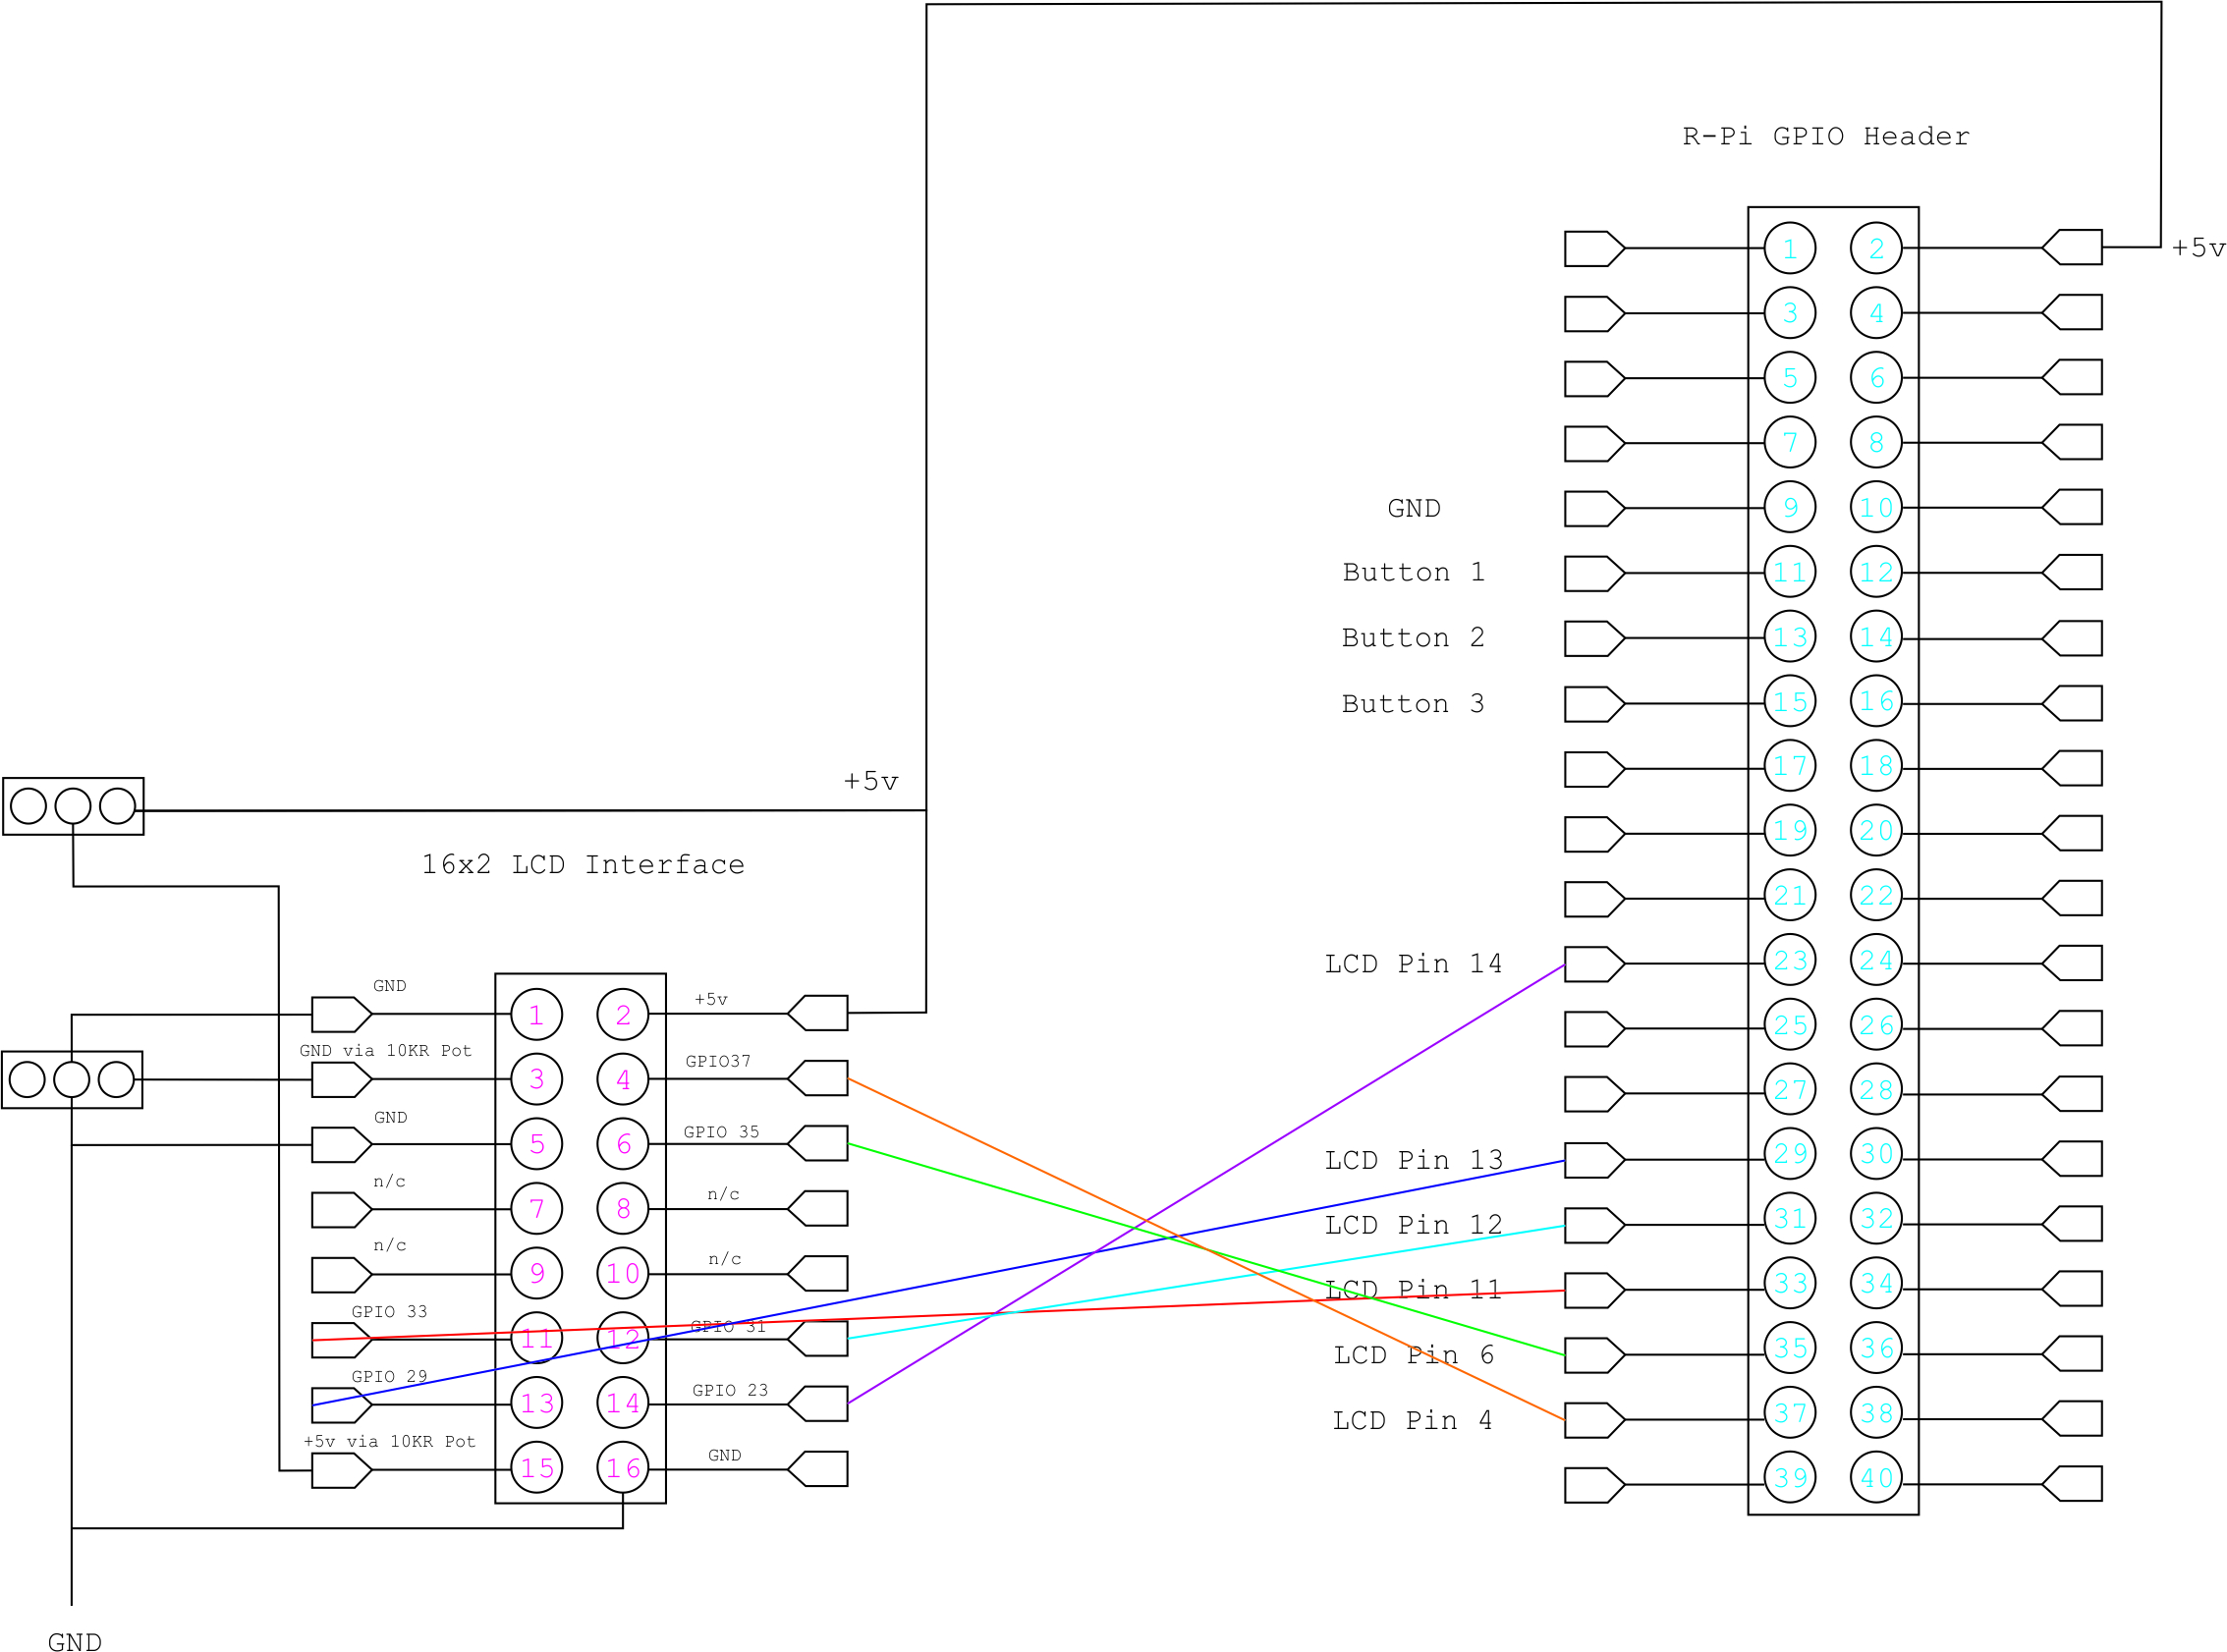Select pin 1 circle on the GPIO header
The height and width of the screenshot is (1652, 2227).
click(x=1789, y=248)
